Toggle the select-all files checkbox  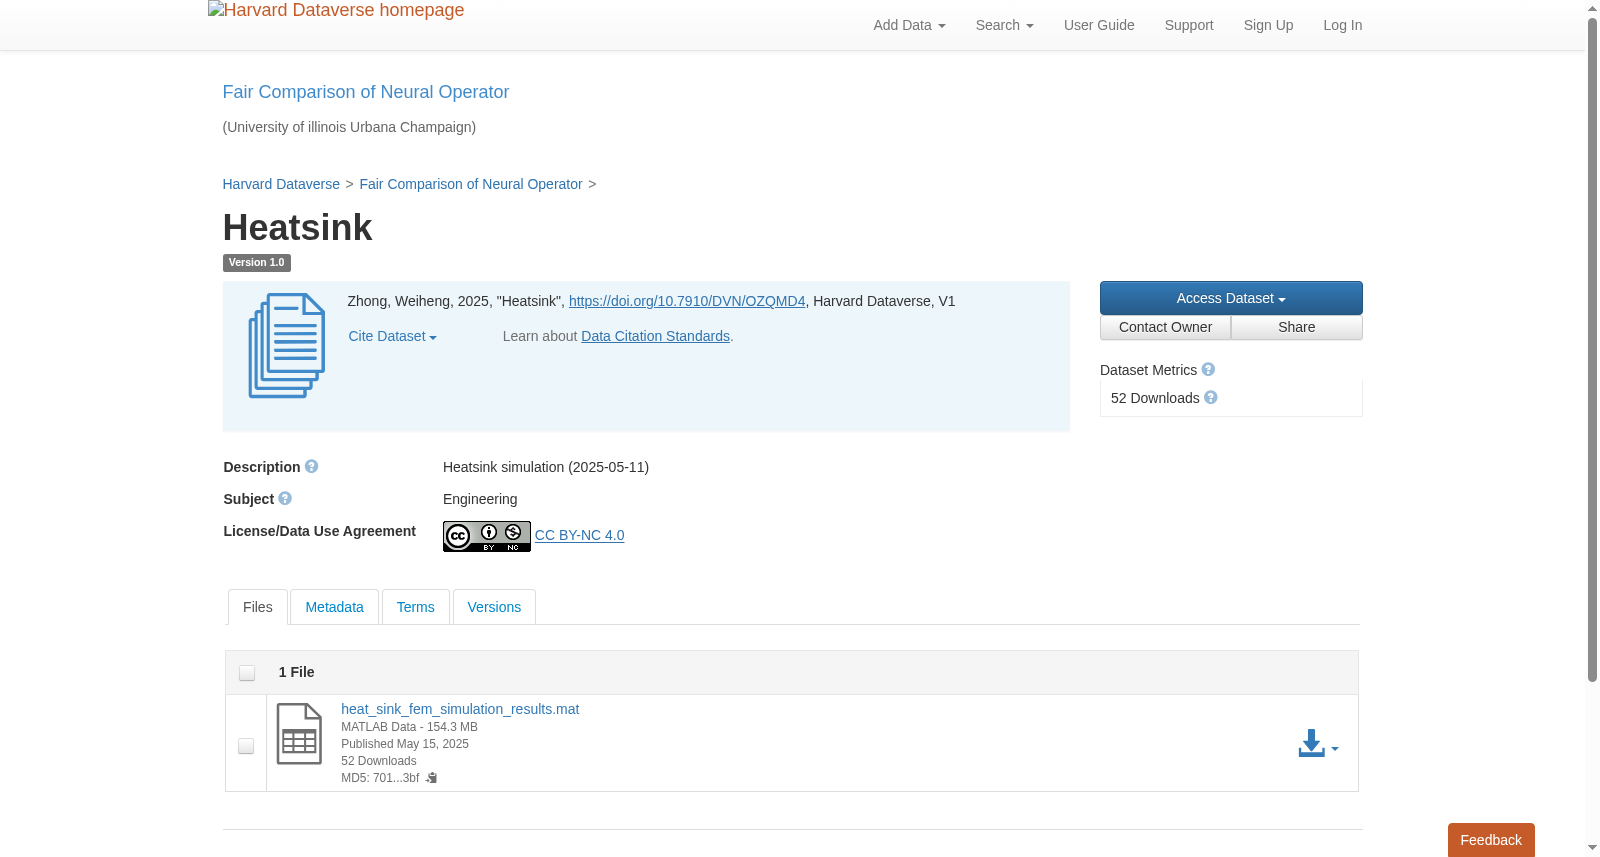247,673
